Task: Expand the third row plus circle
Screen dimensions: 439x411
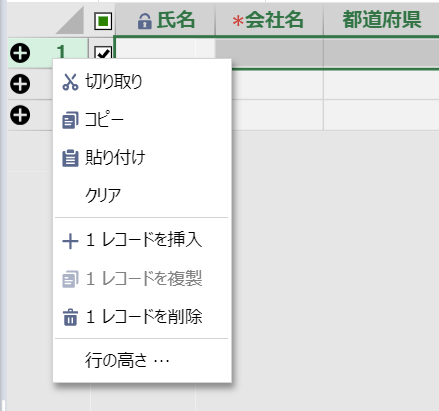Action: [x=20, y=115]
